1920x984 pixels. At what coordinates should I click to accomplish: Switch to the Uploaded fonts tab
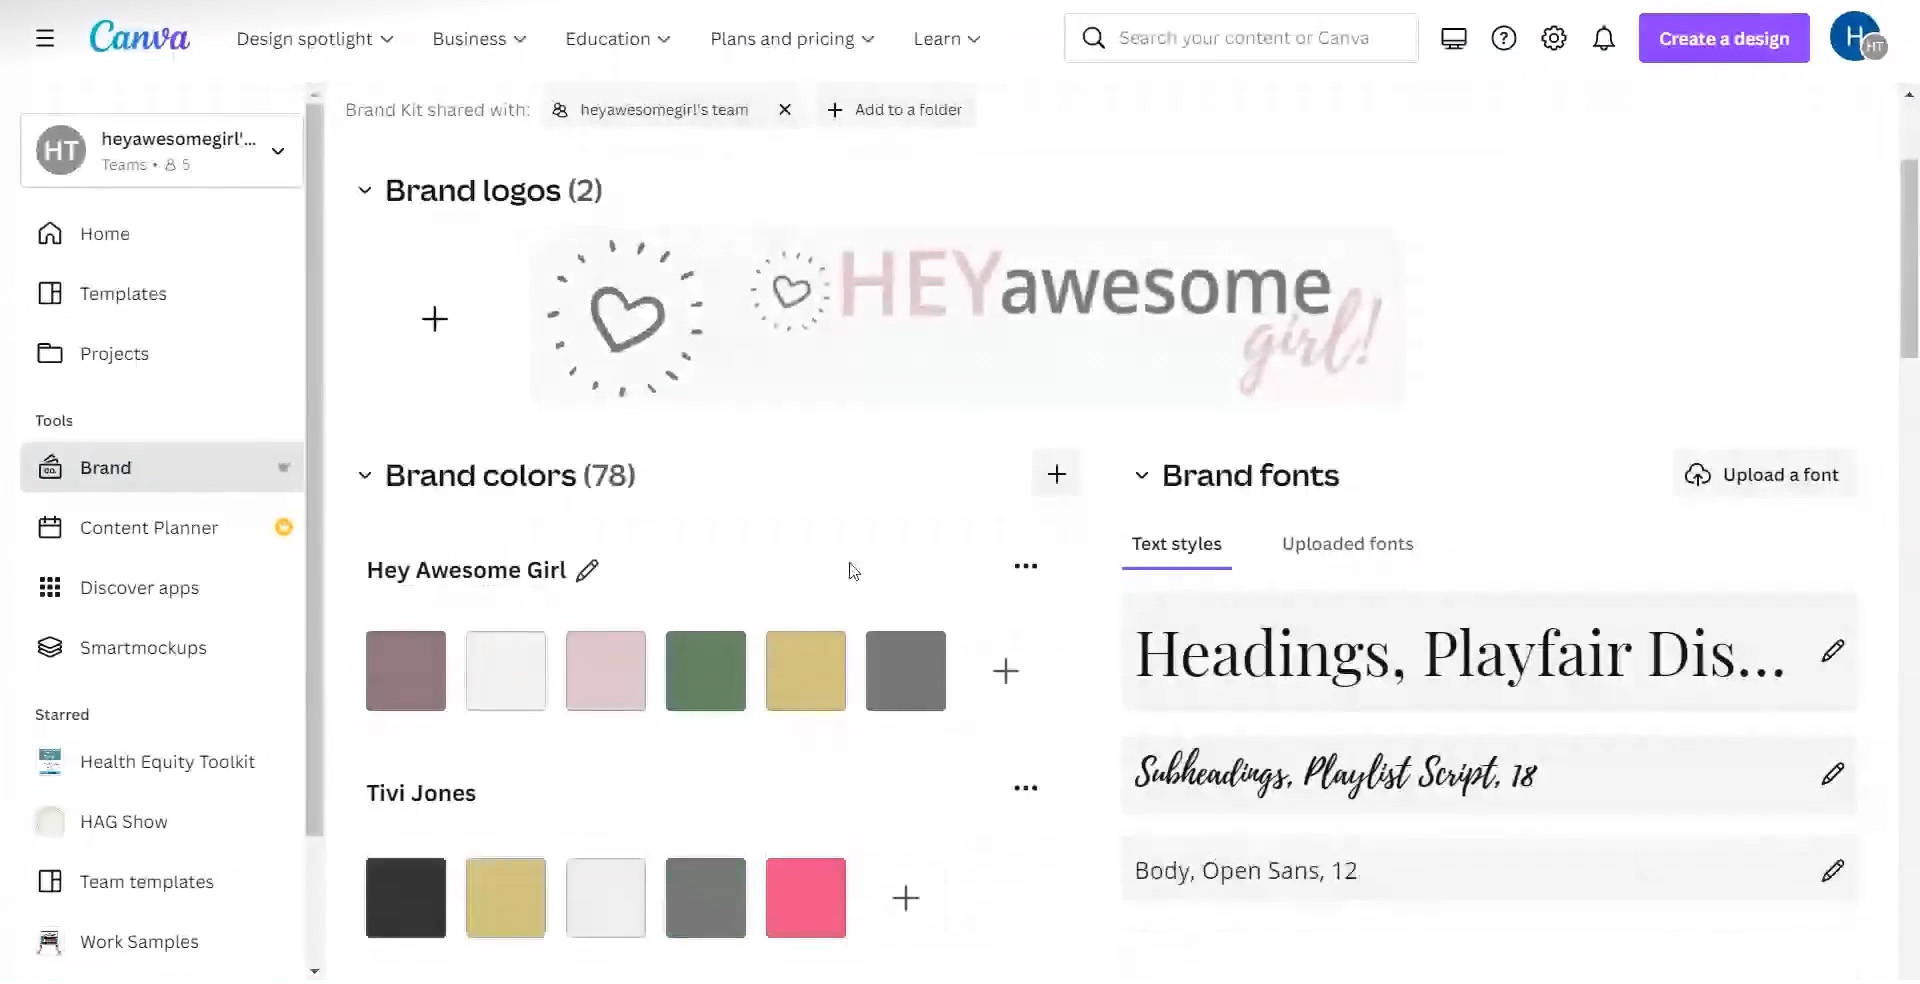1348,544
